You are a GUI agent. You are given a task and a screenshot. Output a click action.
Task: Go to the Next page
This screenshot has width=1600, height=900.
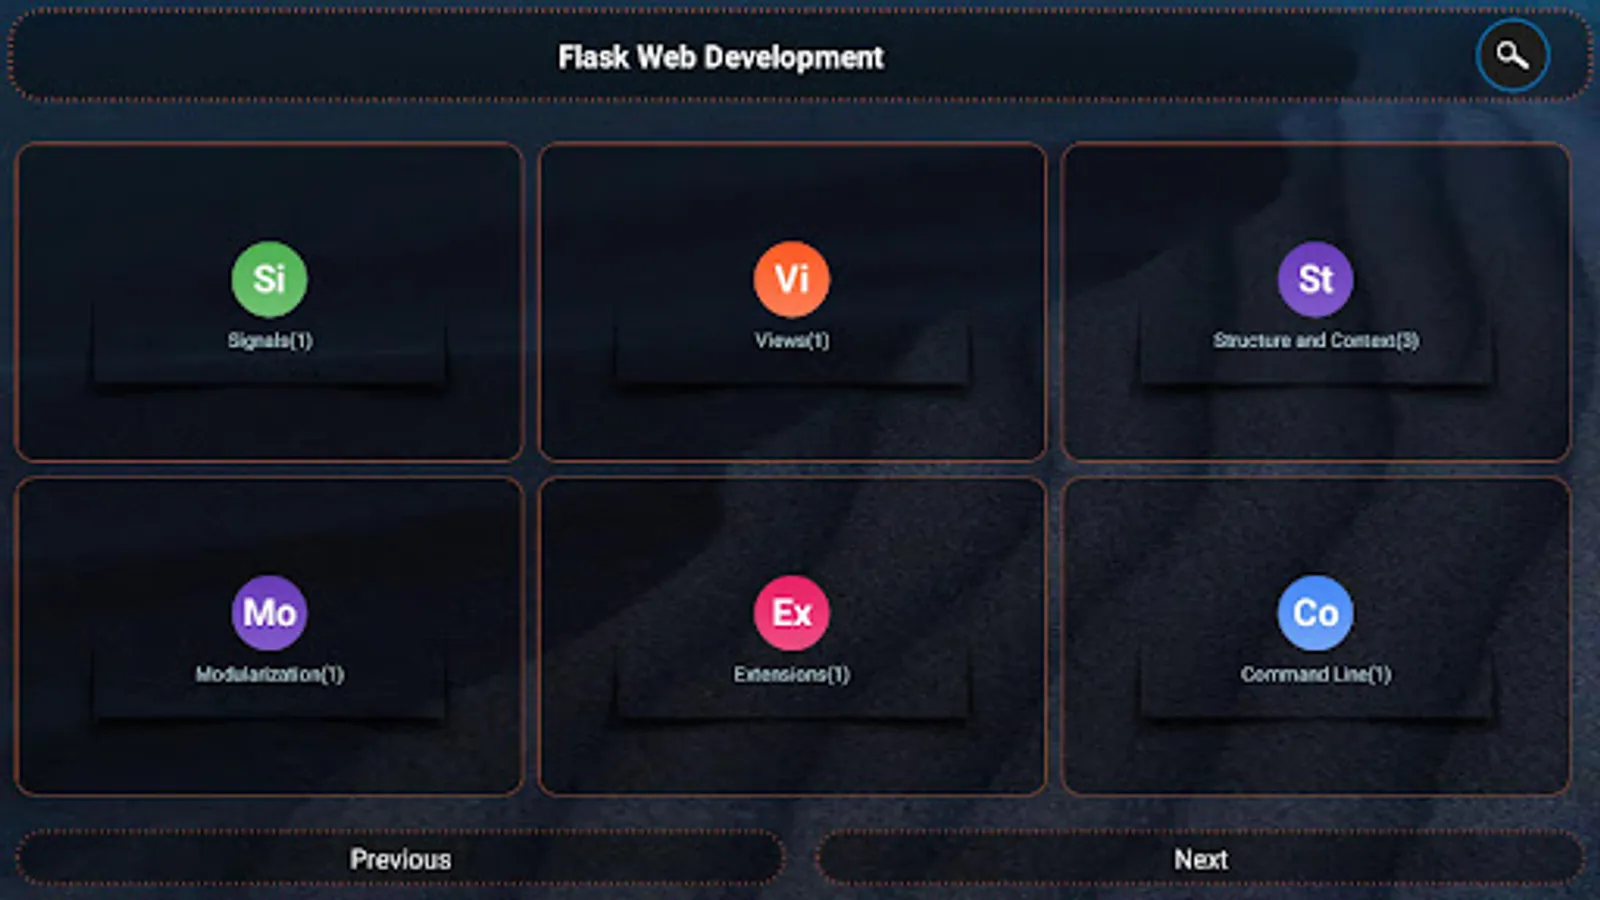coord(1200,859)
